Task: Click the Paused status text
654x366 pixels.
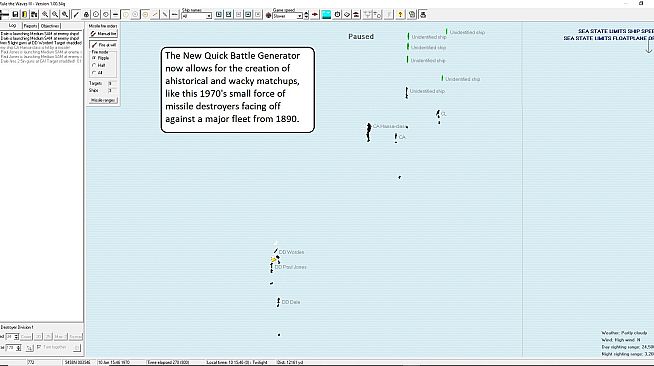Action: [x=361, y=37]
